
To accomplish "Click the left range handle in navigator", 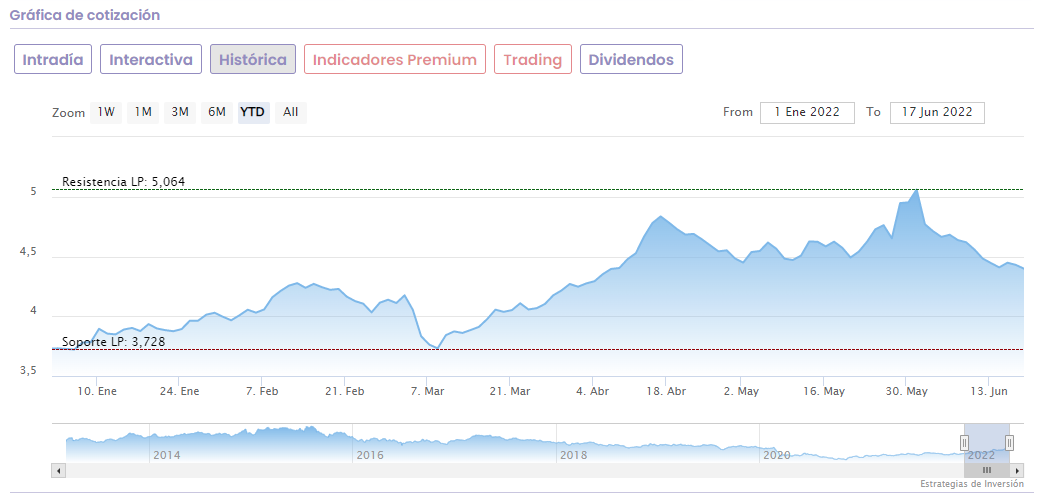I will 965,443.
